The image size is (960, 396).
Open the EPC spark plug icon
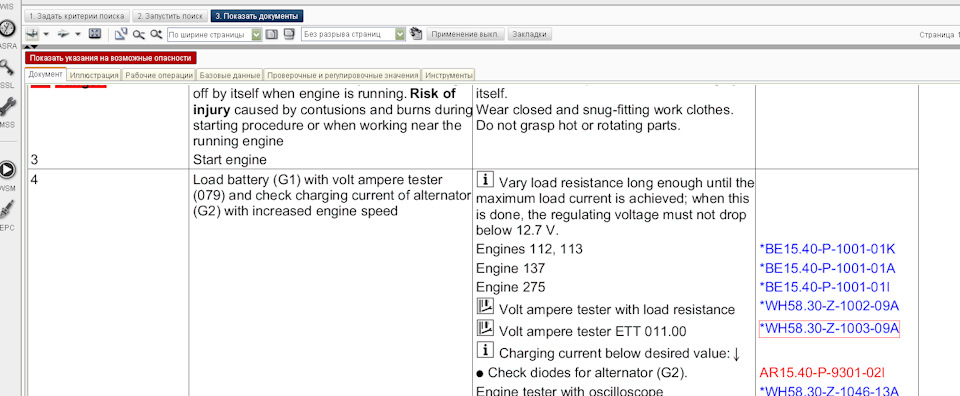pos(7,210)
